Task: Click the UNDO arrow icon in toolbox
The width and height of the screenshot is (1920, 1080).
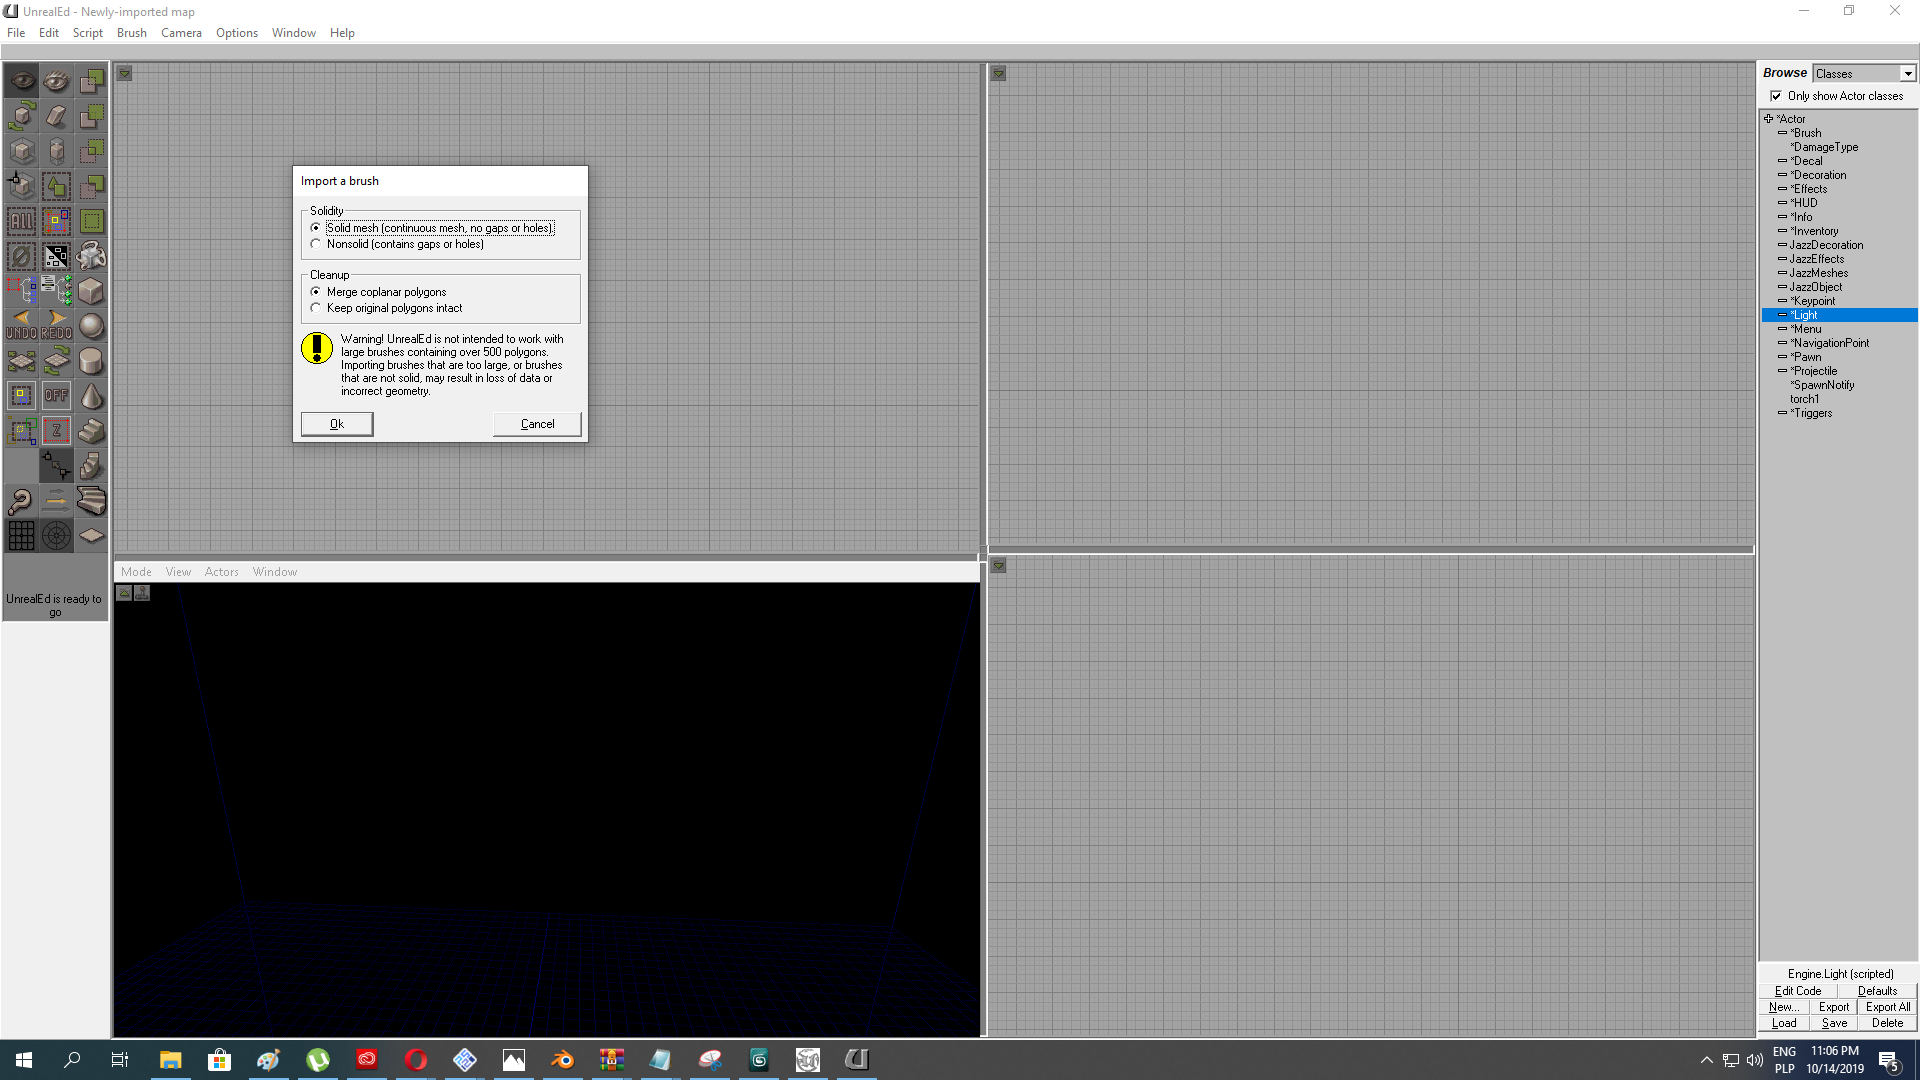Action: coord(21,326)
